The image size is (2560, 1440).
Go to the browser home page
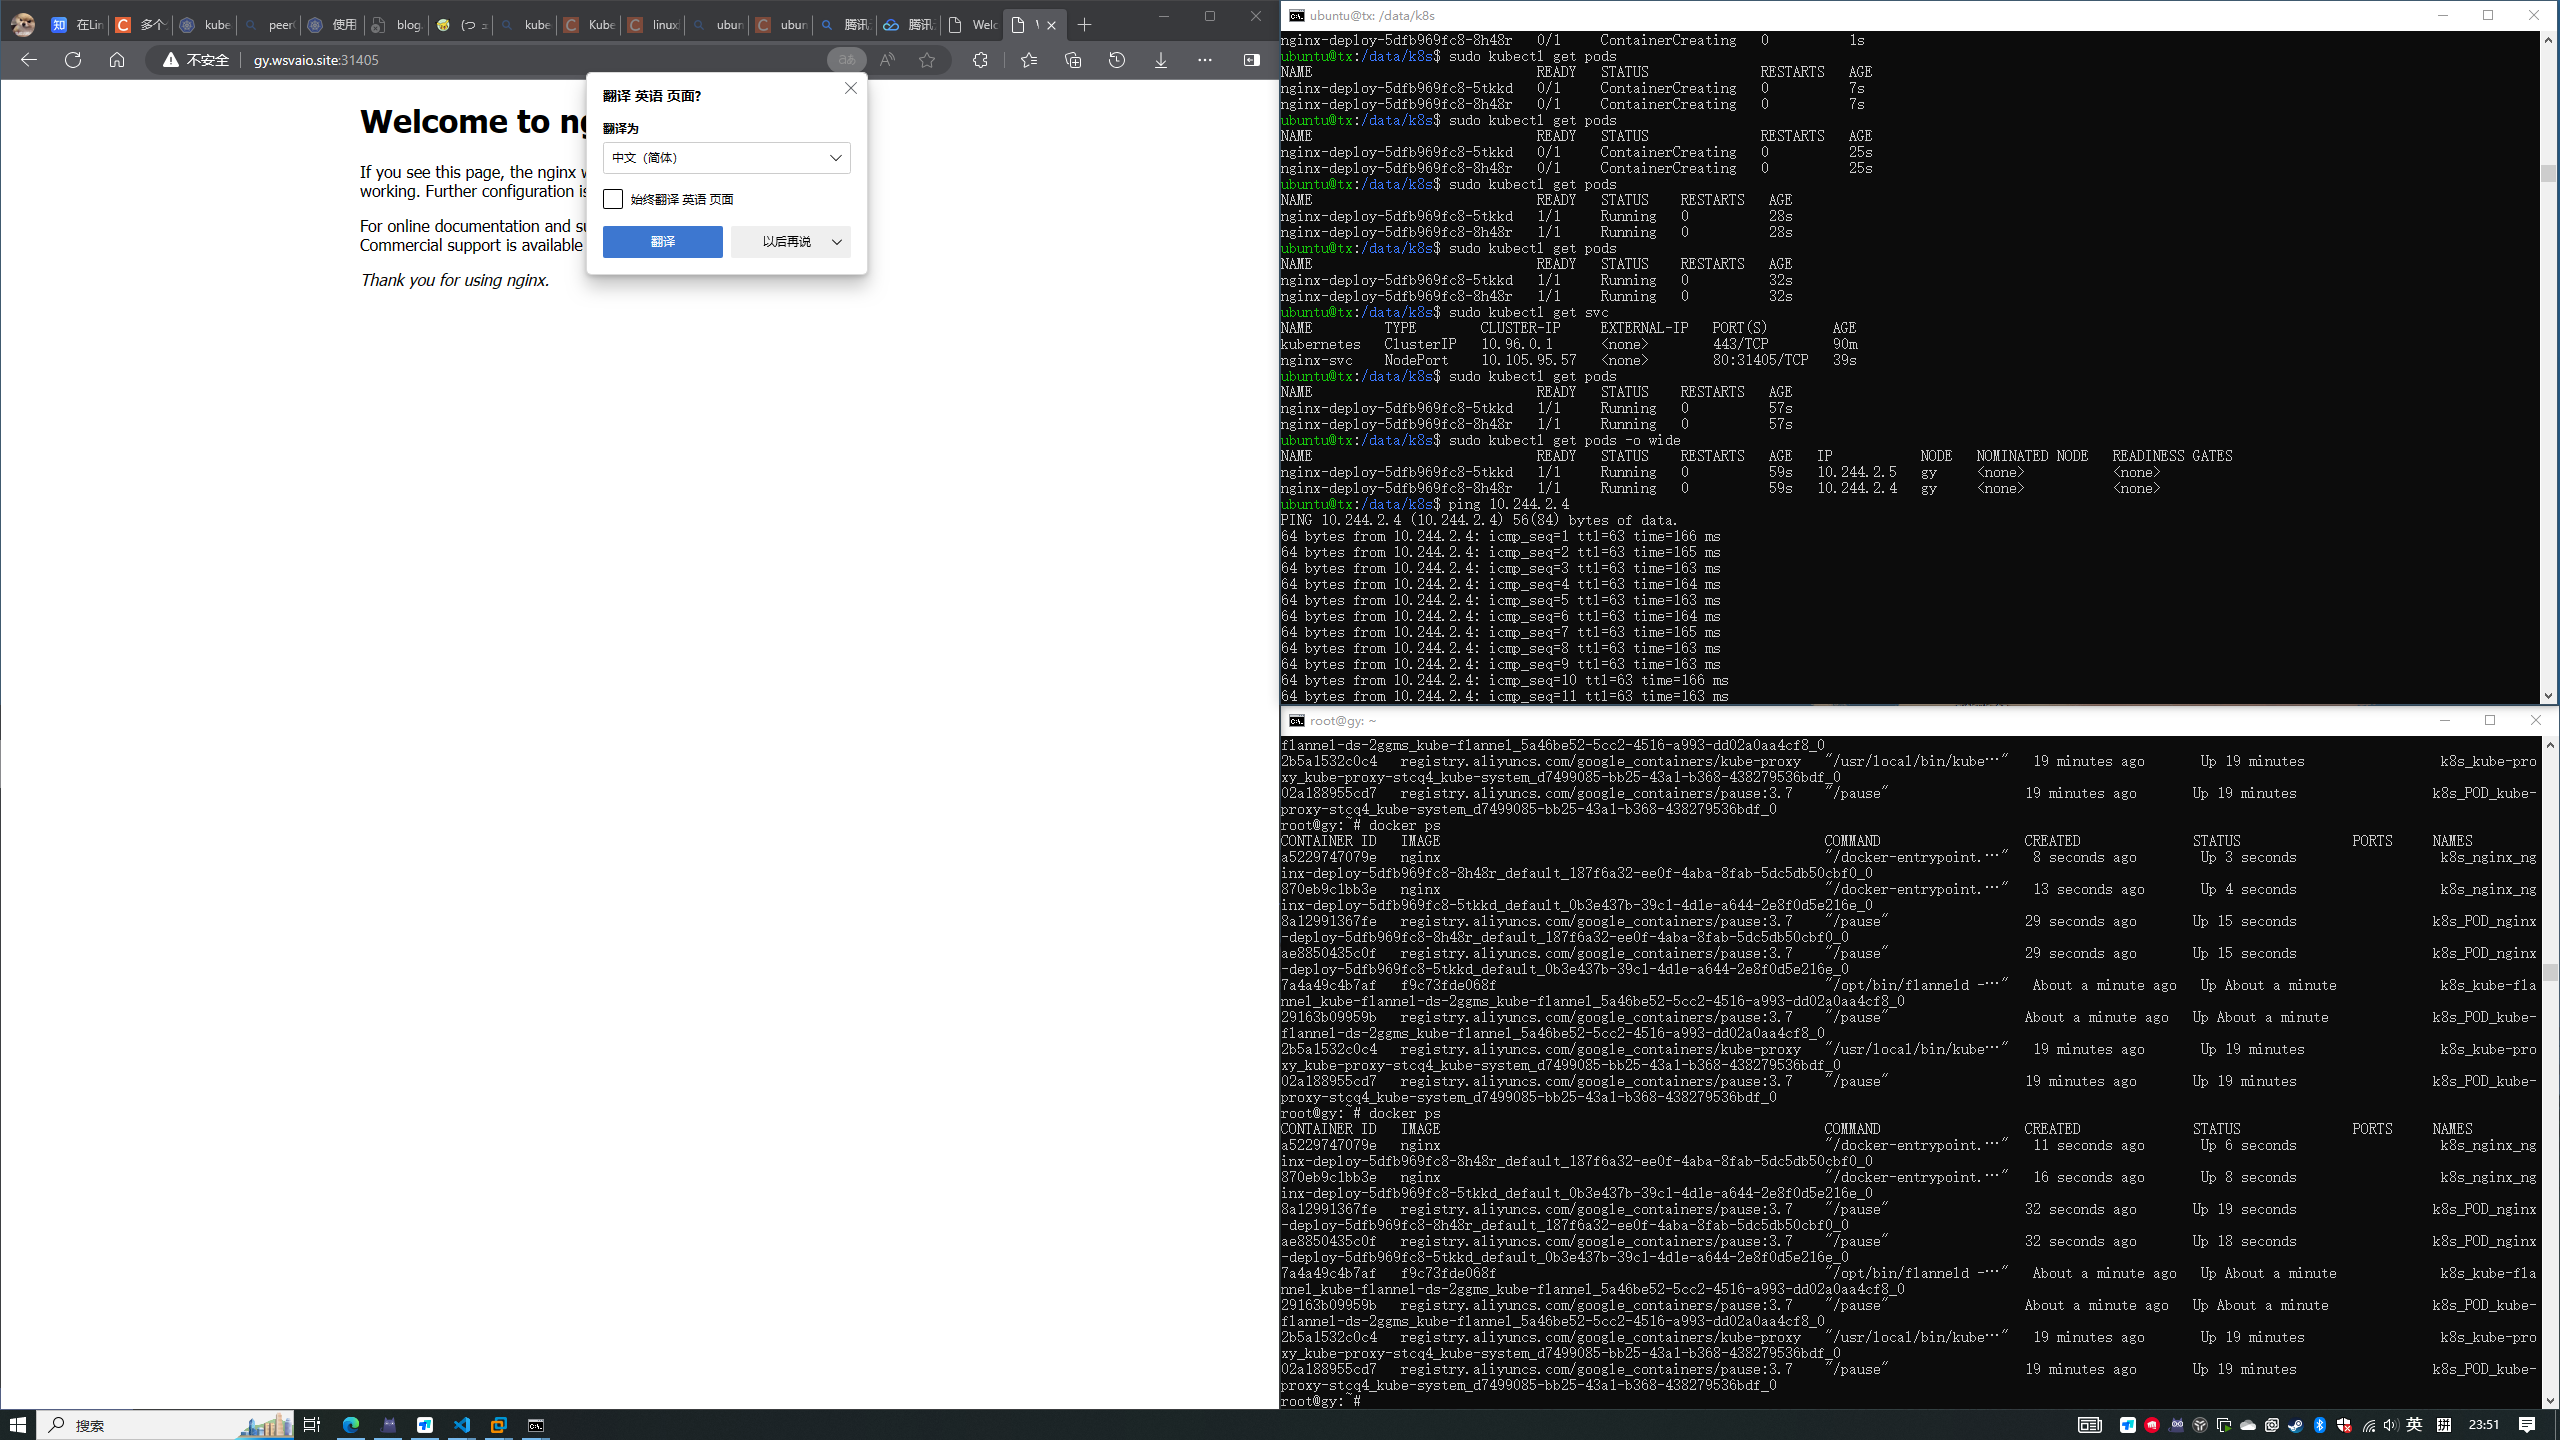coord(117,60)
